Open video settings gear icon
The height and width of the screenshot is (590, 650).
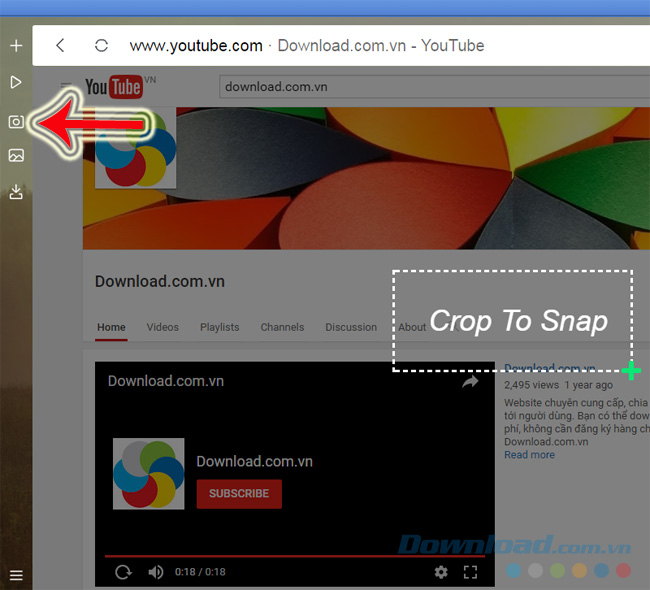(441, 572)
